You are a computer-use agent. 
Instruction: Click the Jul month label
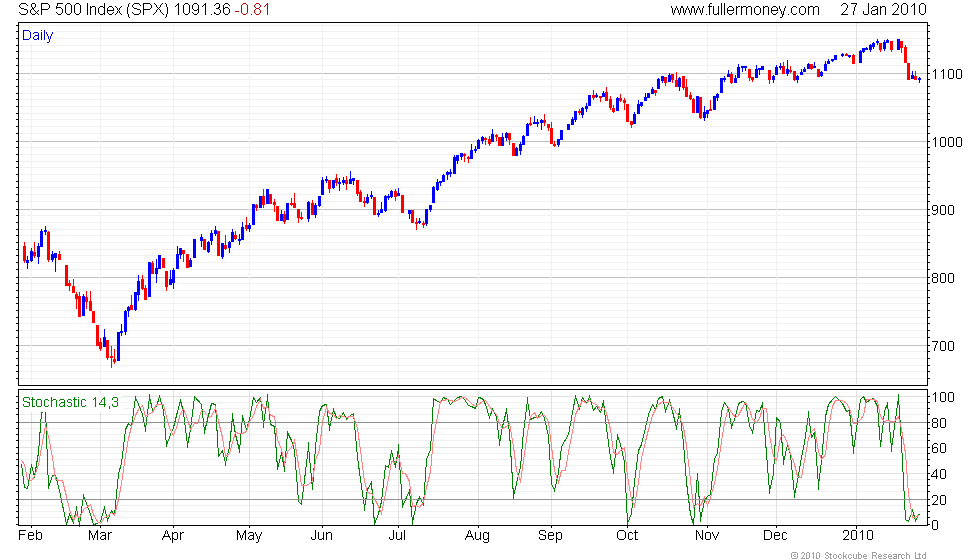[397, 536]
